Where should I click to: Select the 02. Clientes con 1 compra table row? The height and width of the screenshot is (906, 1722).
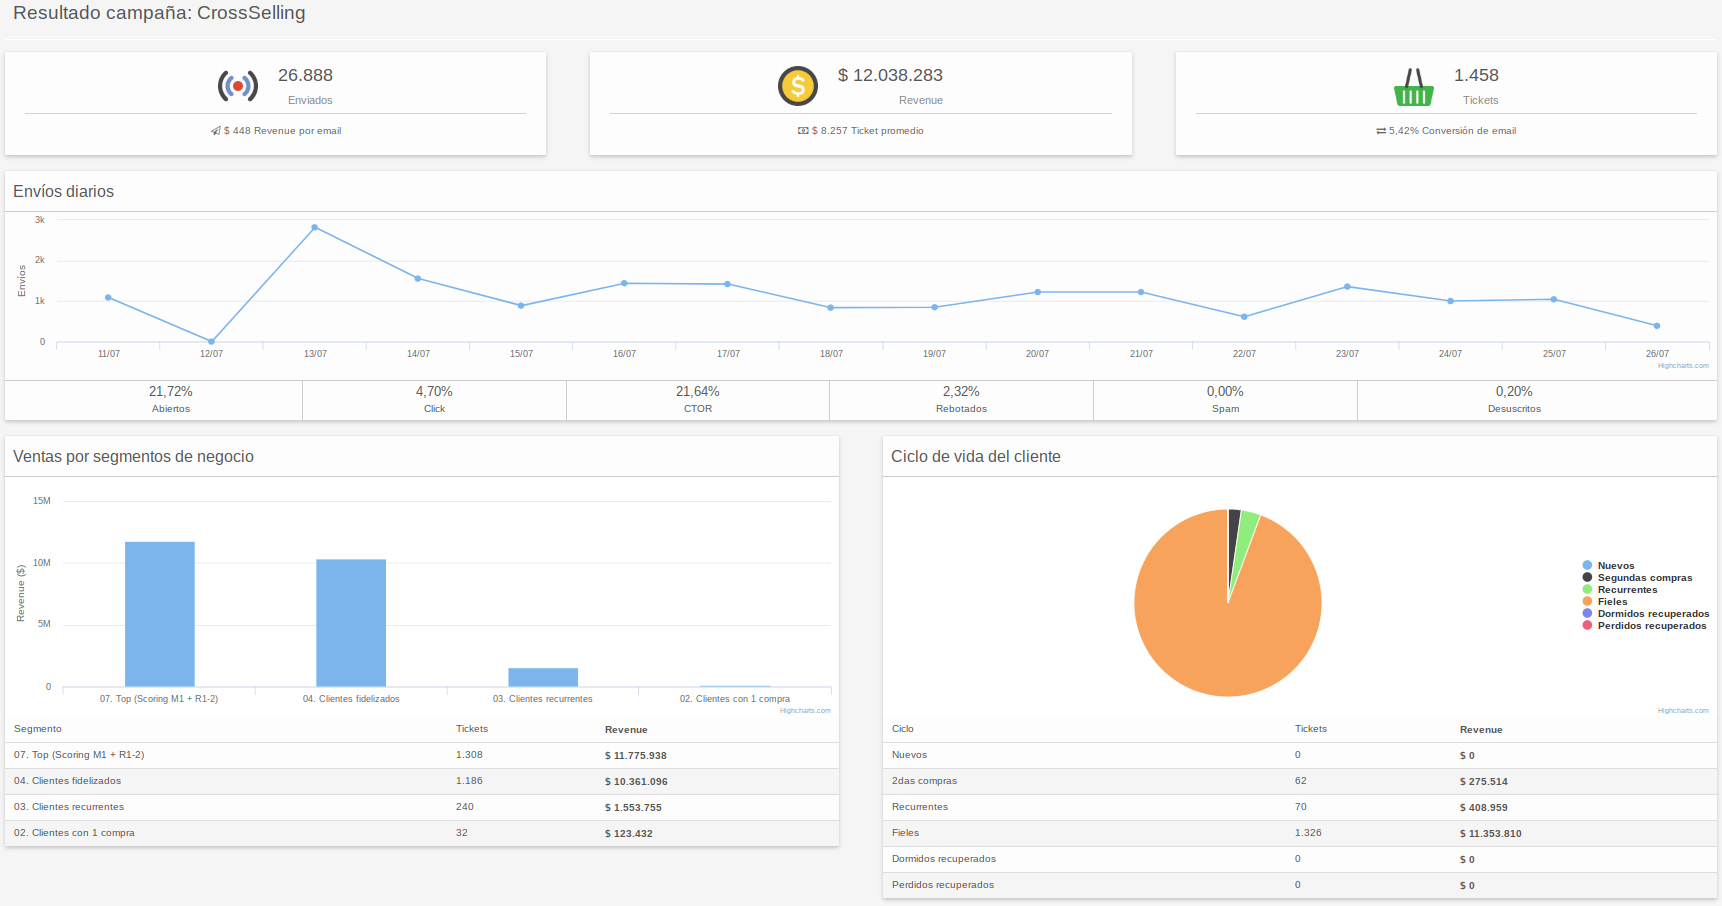(x=422, y=833)
